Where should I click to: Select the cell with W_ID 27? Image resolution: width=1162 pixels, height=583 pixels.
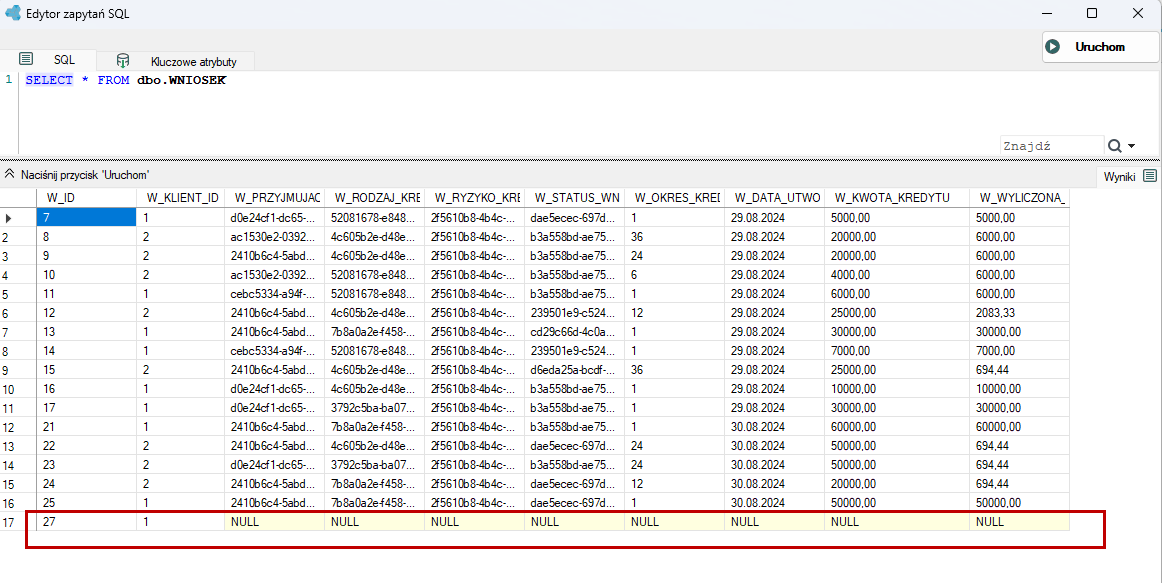pyautogui.click(x=86, y=522)
